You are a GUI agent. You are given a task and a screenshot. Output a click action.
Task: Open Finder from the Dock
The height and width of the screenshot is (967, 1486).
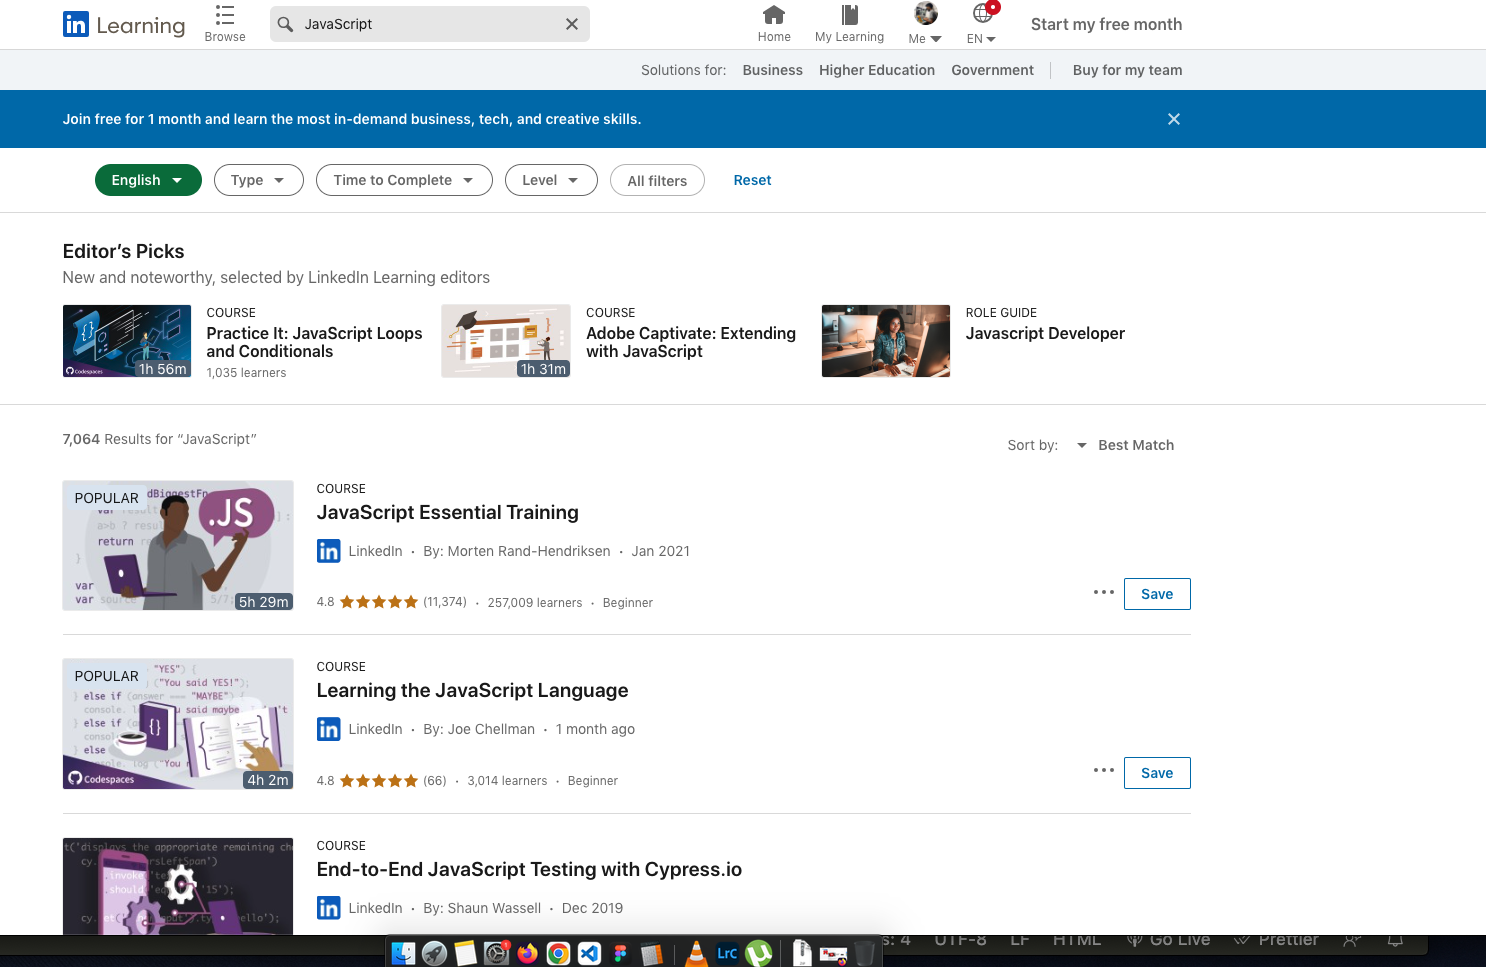[403, 953]
